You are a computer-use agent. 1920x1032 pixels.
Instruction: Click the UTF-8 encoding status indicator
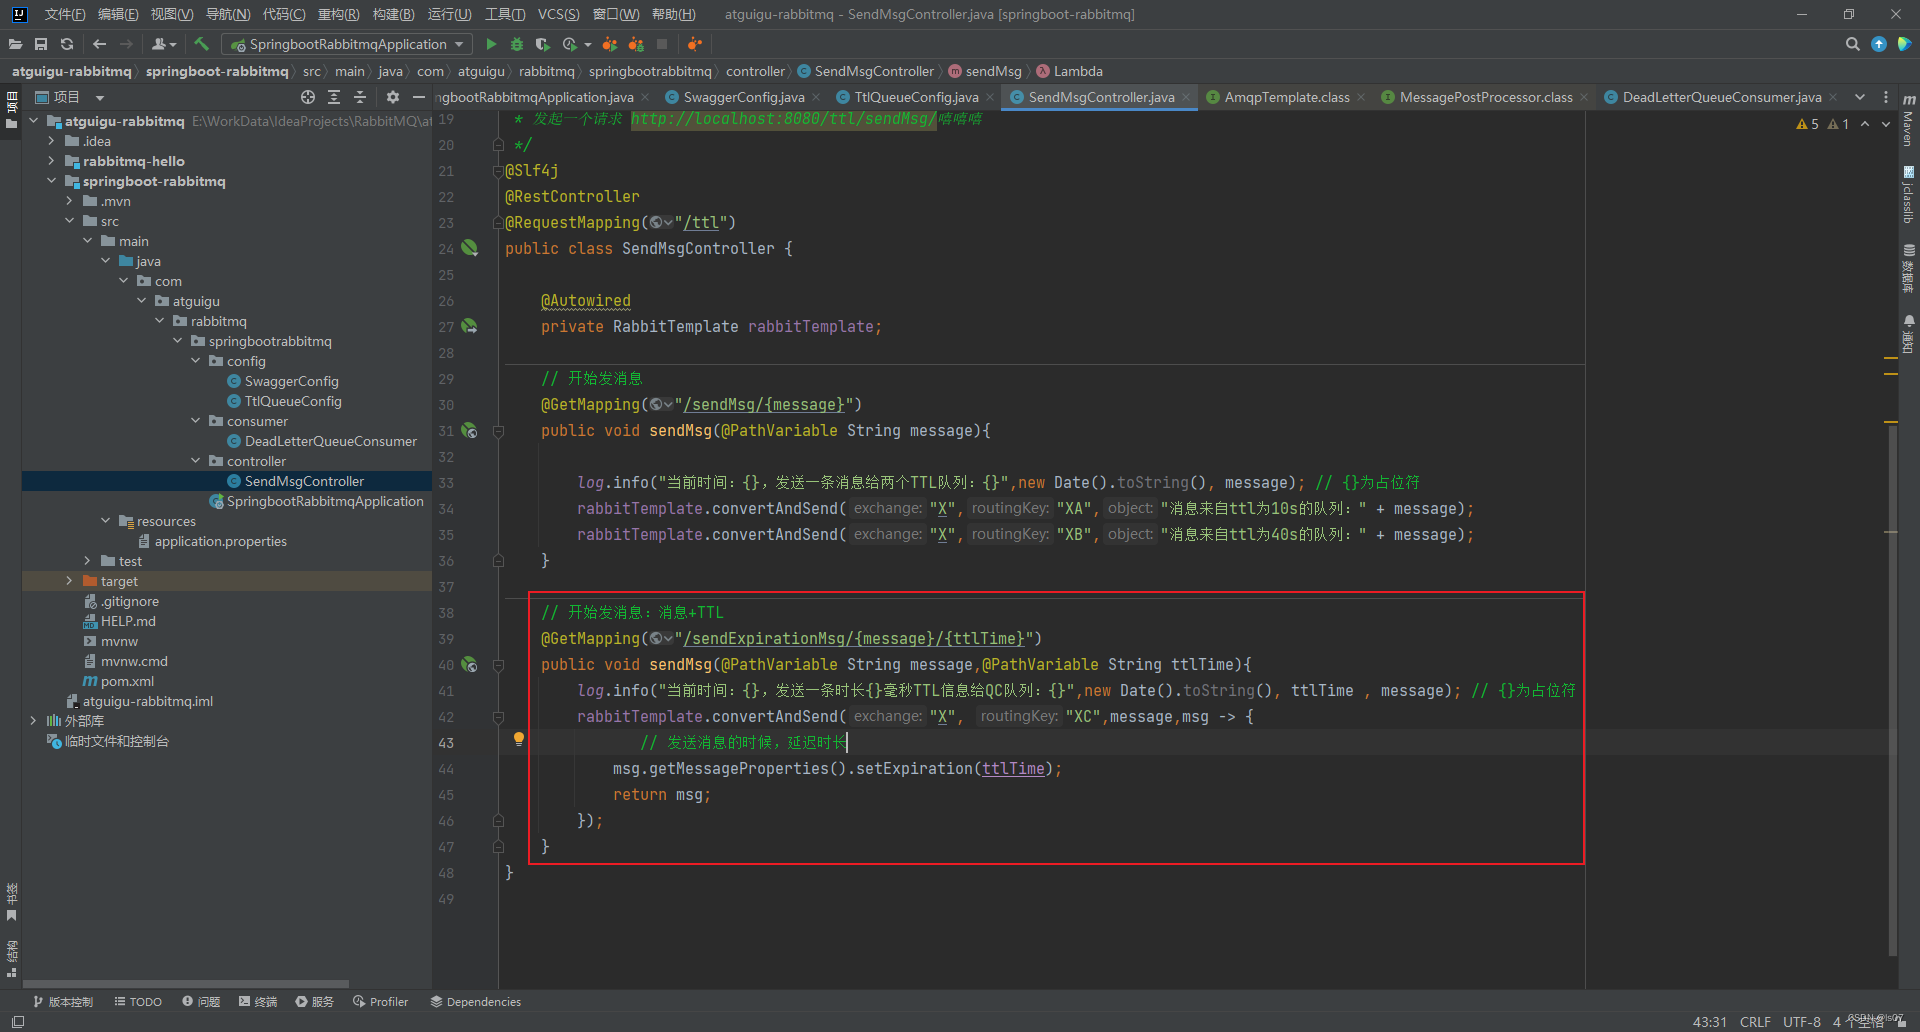pos(1801,1022)
